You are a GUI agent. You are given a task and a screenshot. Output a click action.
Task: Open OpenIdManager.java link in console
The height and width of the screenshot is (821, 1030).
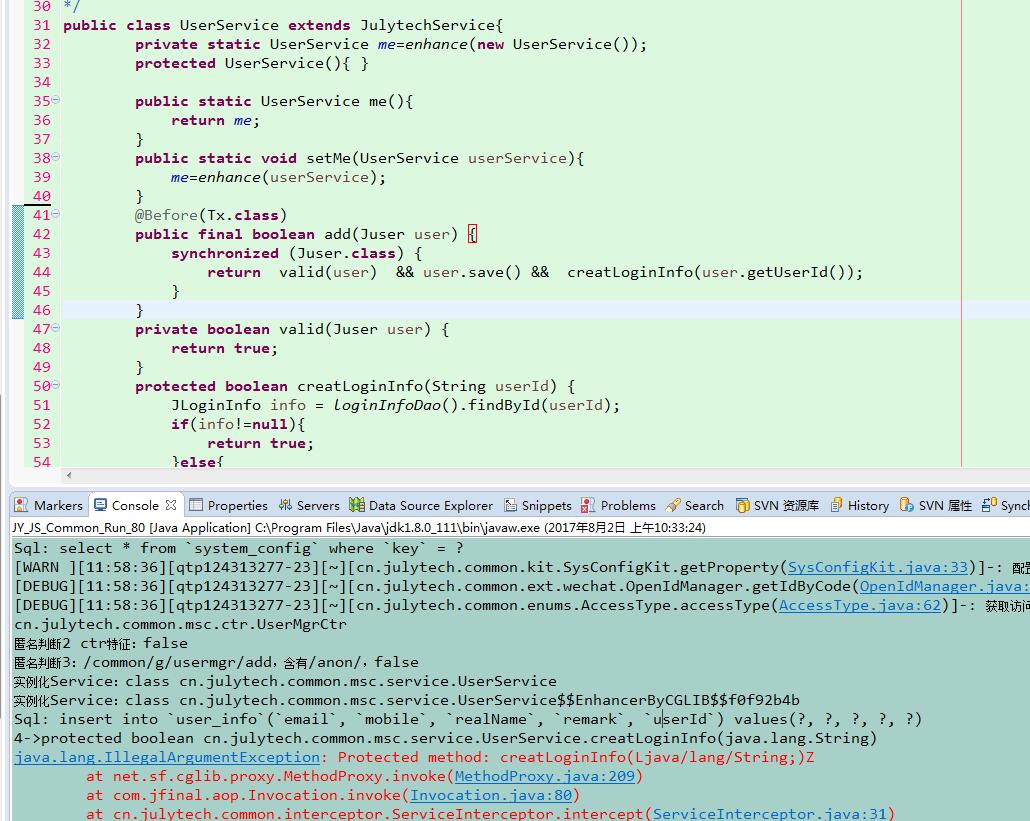[944, 587]
